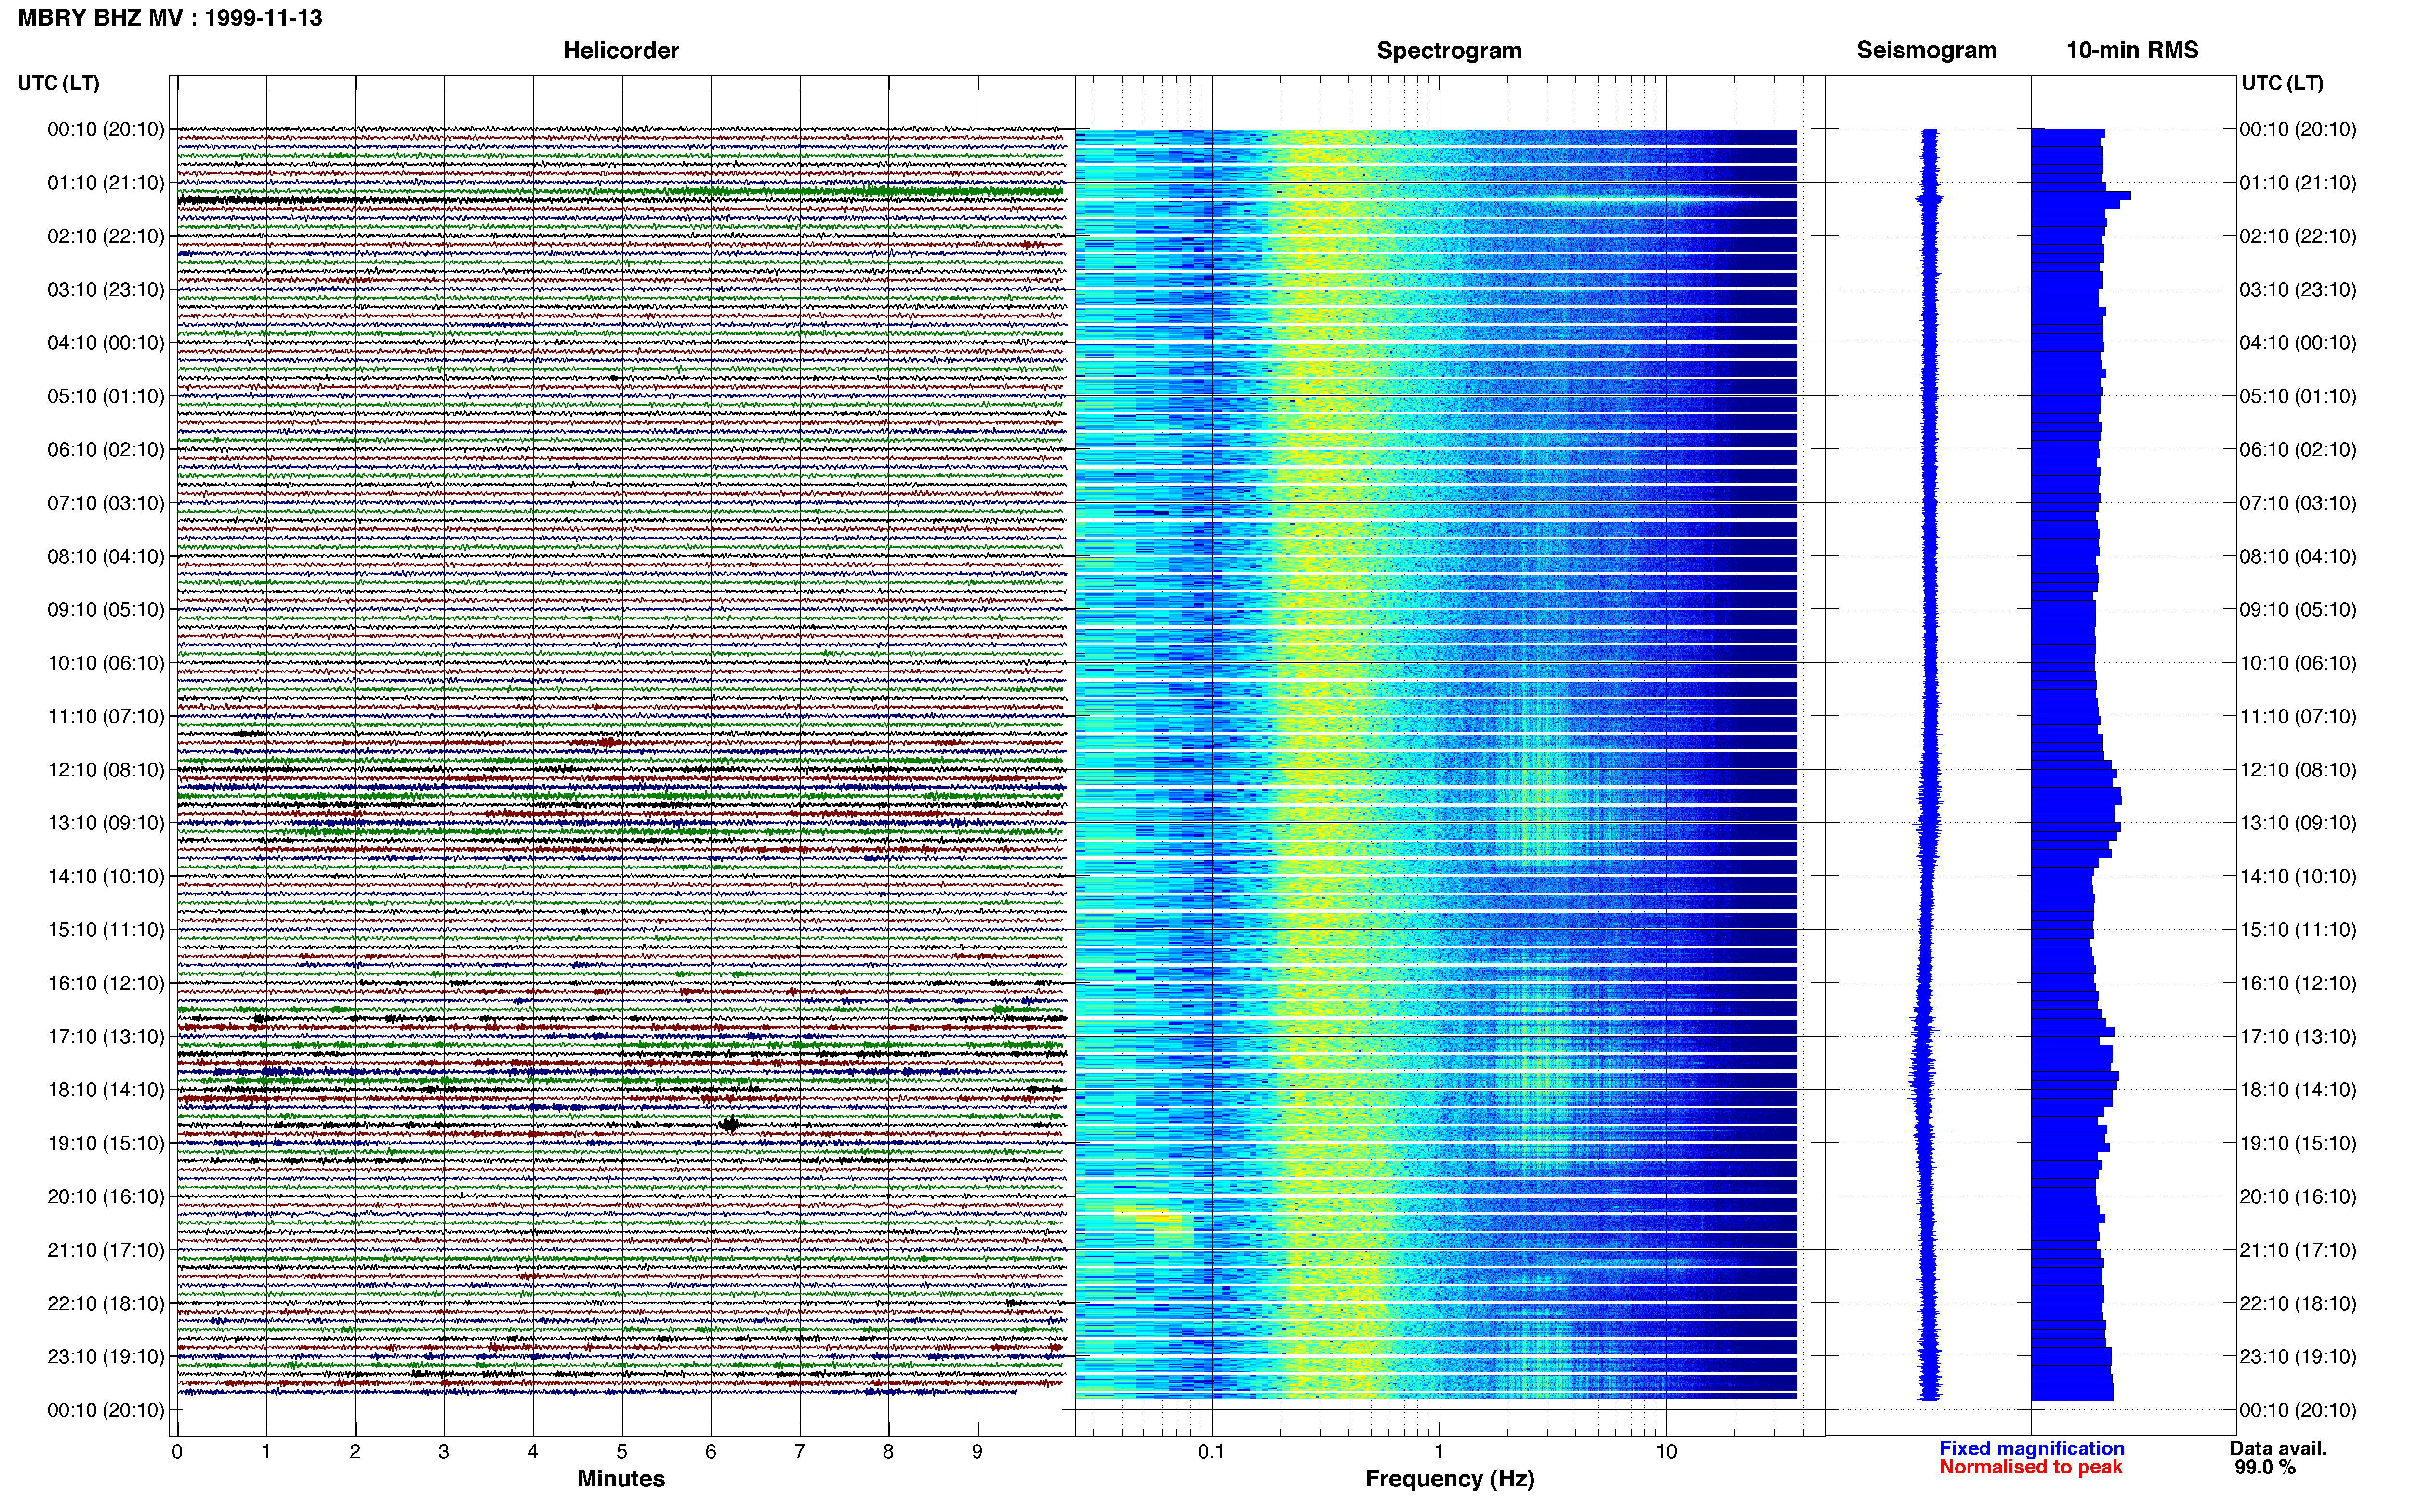
Task: Click left time label 14:10 (10:10)
Action: 105,876
